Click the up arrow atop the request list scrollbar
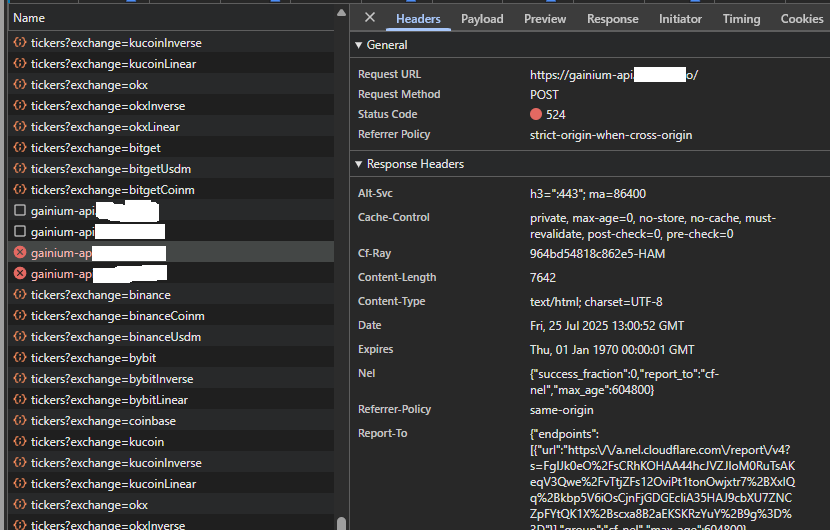The width and height of the screenshot is (830, 530). tap(341, 13)
